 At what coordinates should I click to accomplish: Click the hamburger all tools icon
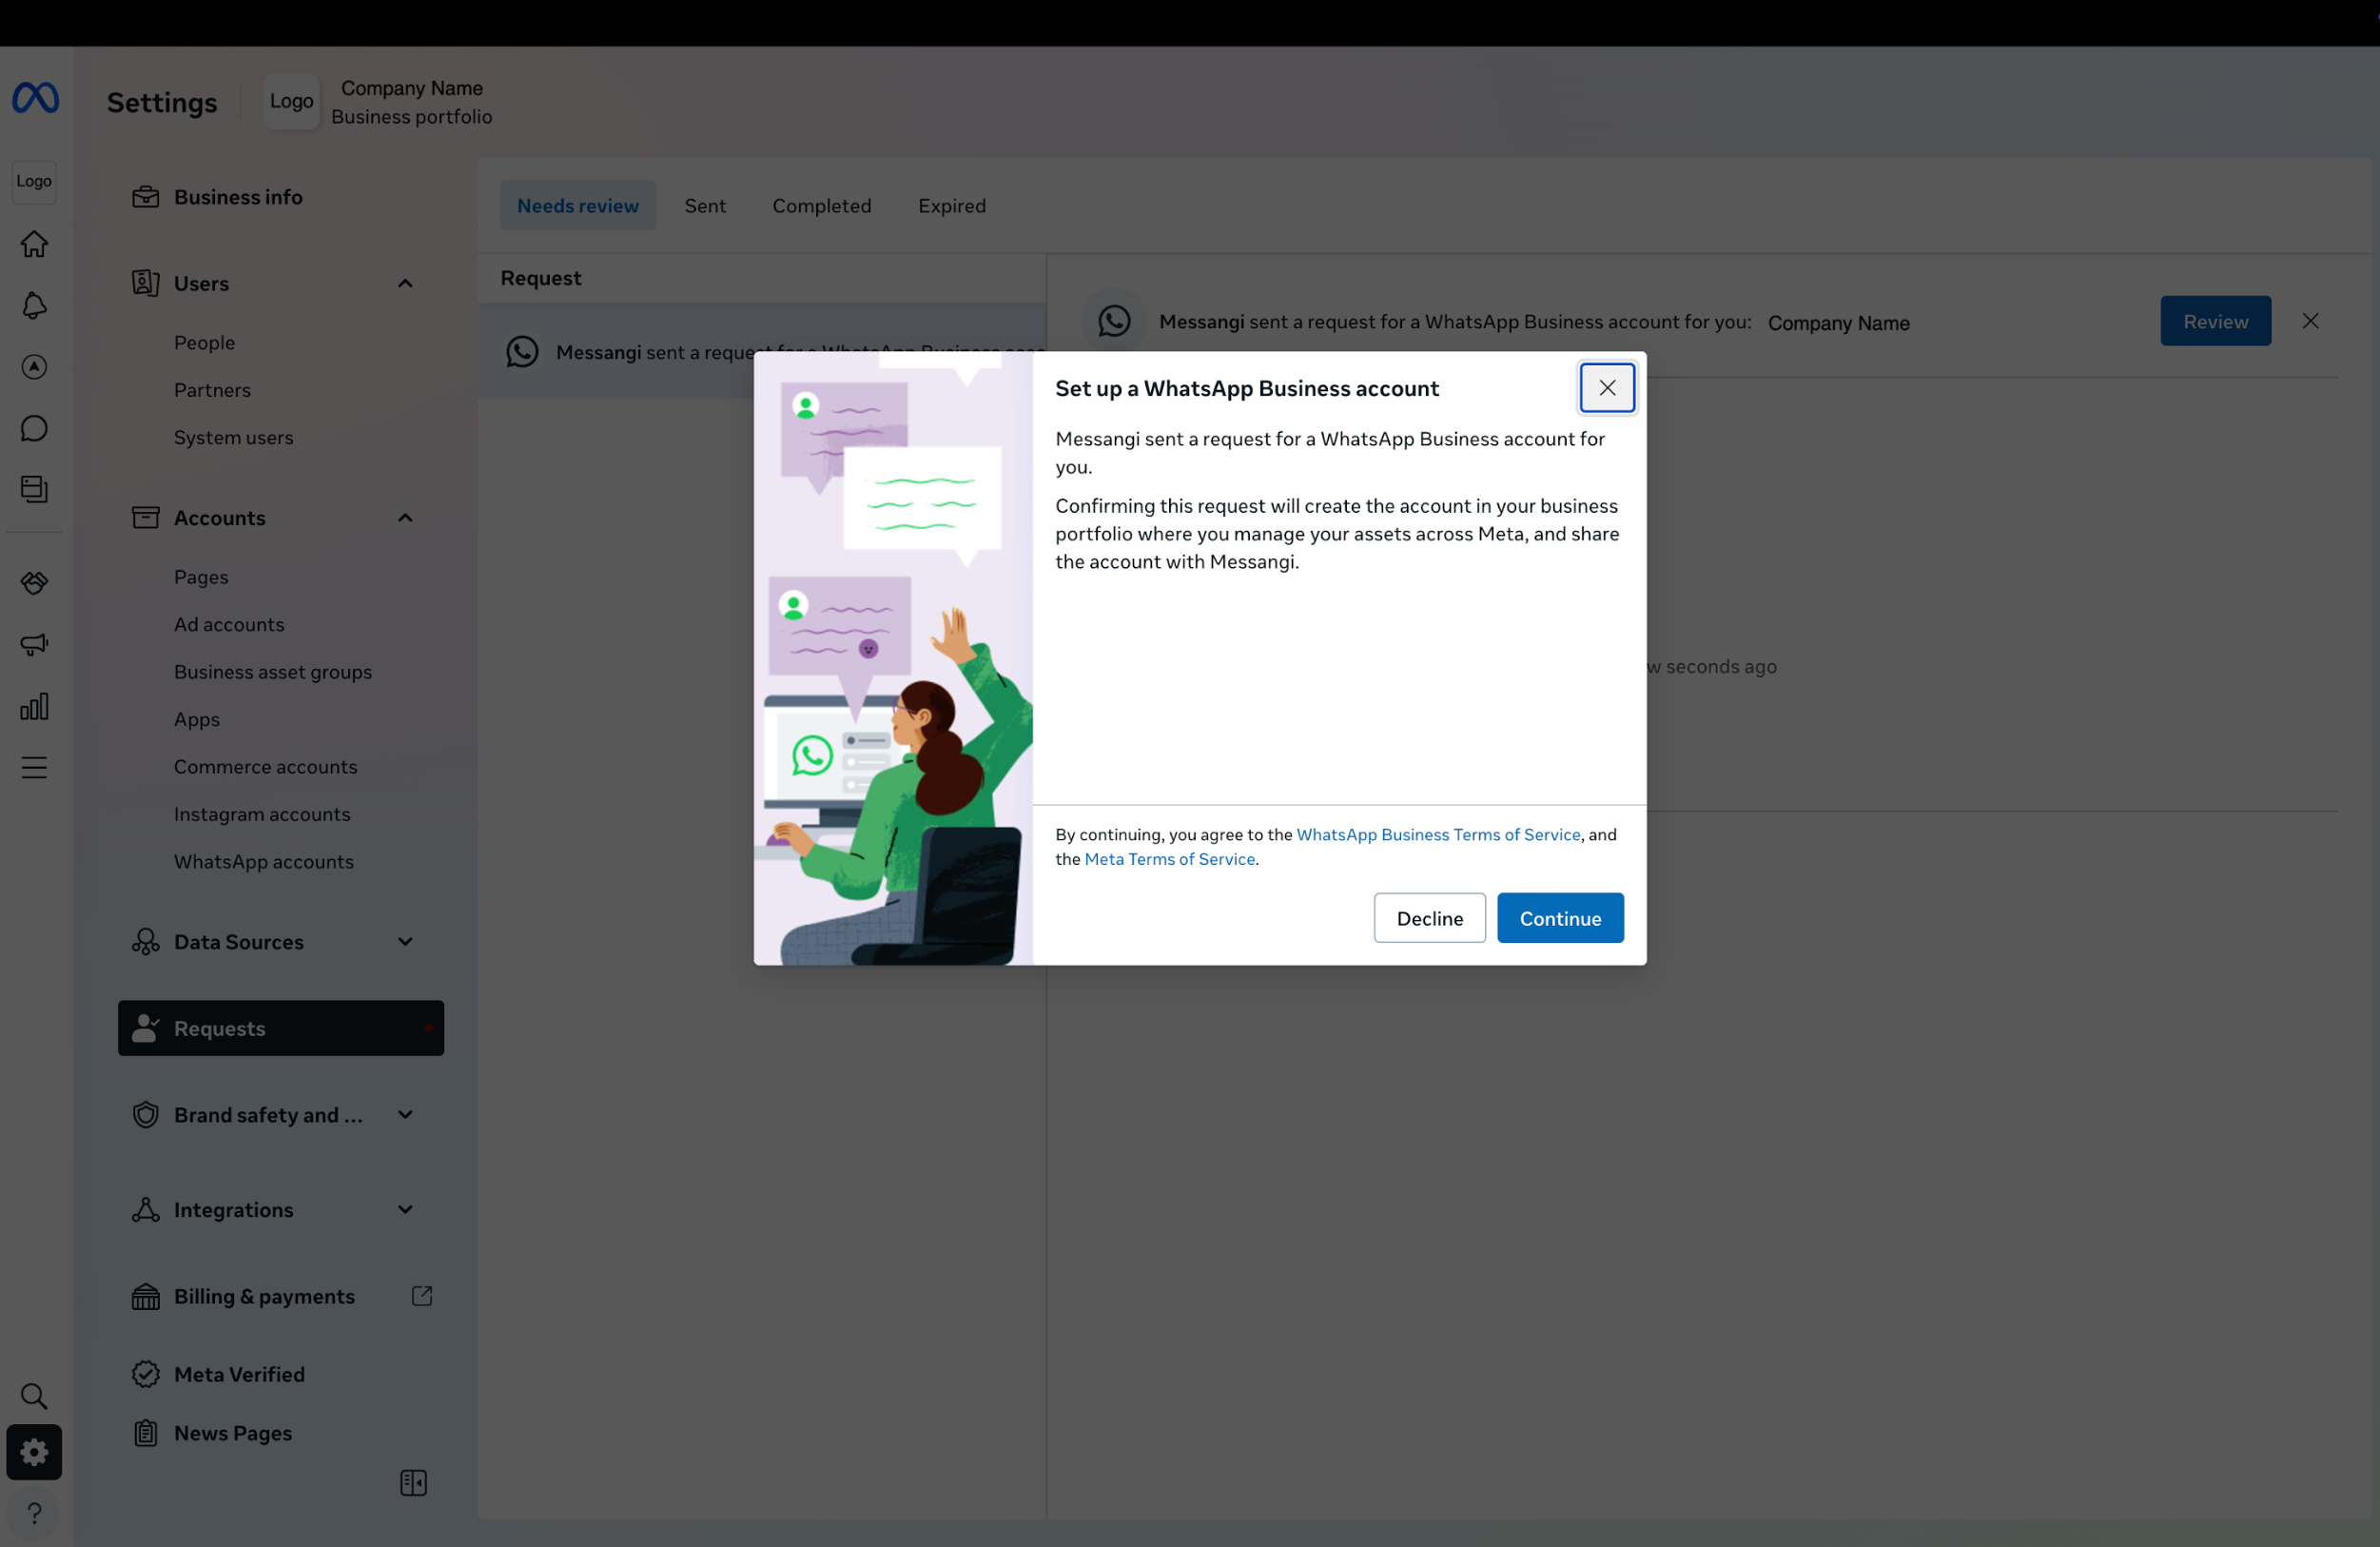coord(34,768)
